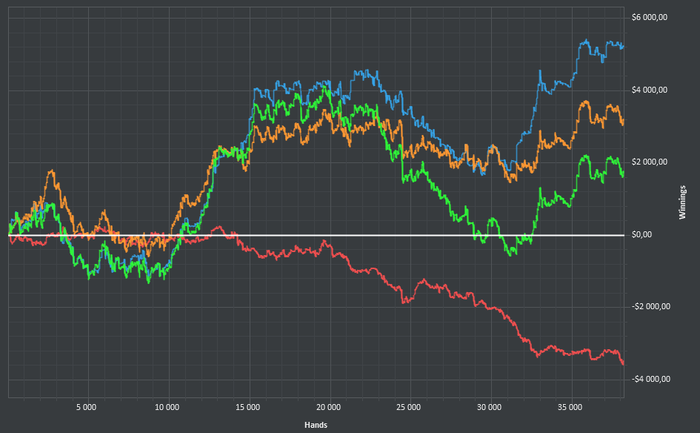Select the Hands axis title
Viewport: 700px width, 433px height.
pyautogui.click(x=316, y=425)
